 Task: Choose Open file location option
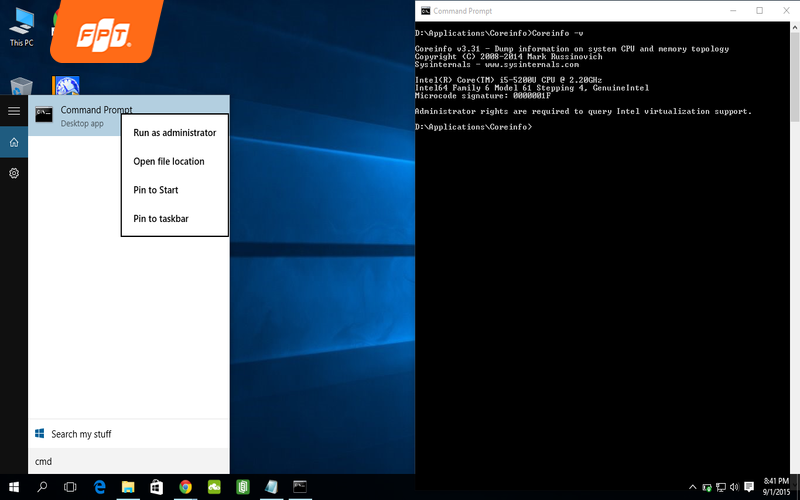coord(168,161)
